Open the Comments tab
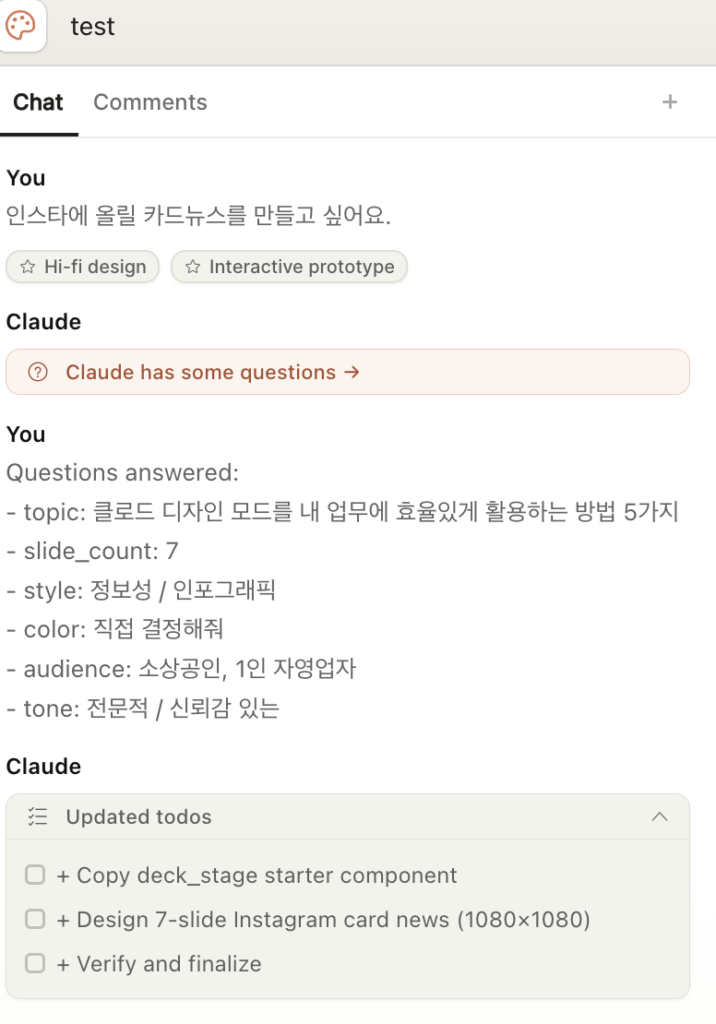This screenshot has width=716, height=1024. click(x=150, y=103)
